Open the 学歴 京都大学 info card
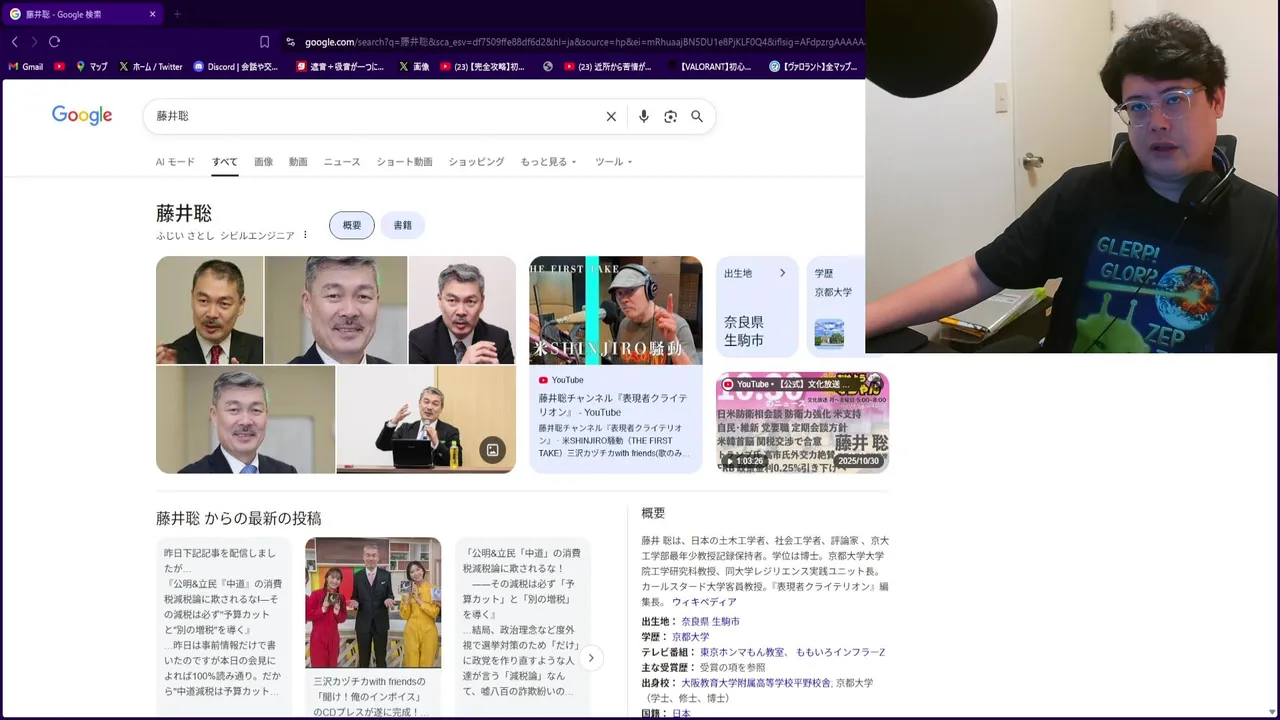The height and width of the screenshot is (720, 1280). pyautogui.click(x=836, y=307)
